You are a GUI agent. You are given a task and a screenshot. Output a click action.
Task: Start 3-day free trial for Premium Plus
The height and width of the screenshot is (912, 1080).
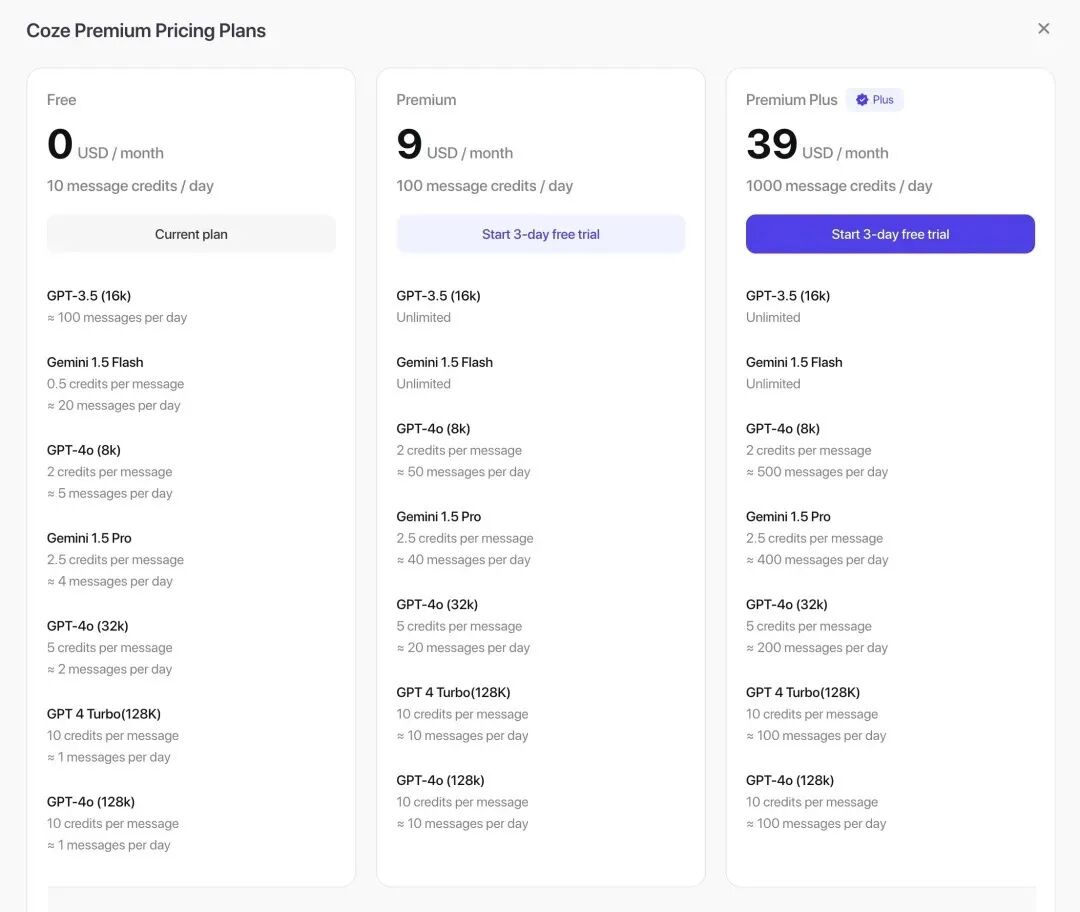[890, 234]
